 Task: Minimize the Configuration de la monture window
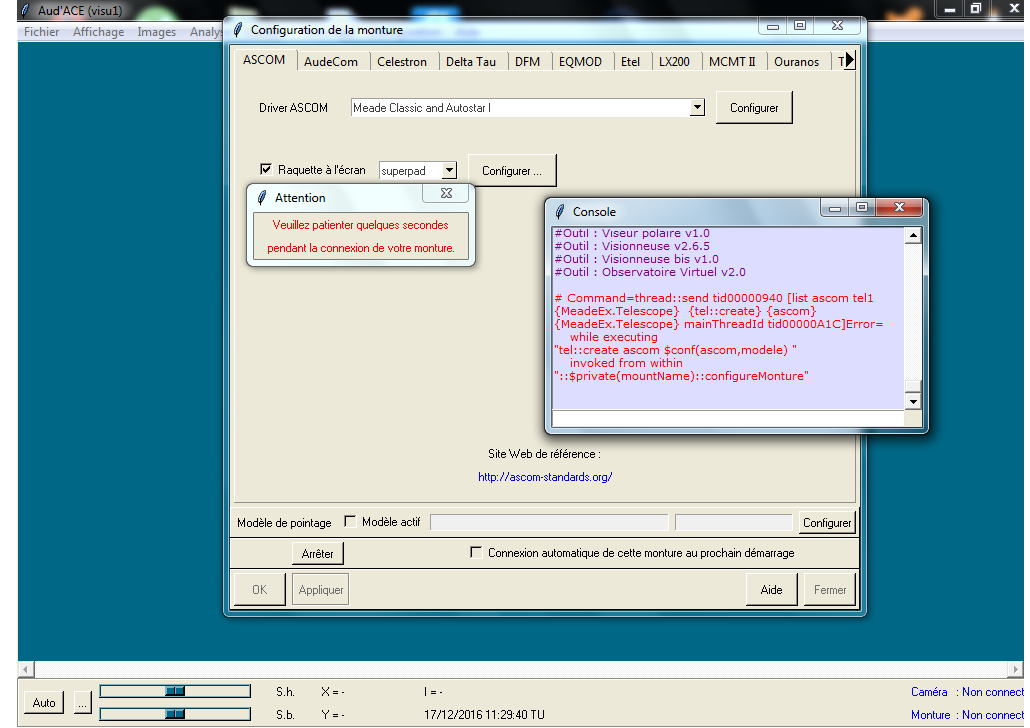tap(772, 26)
